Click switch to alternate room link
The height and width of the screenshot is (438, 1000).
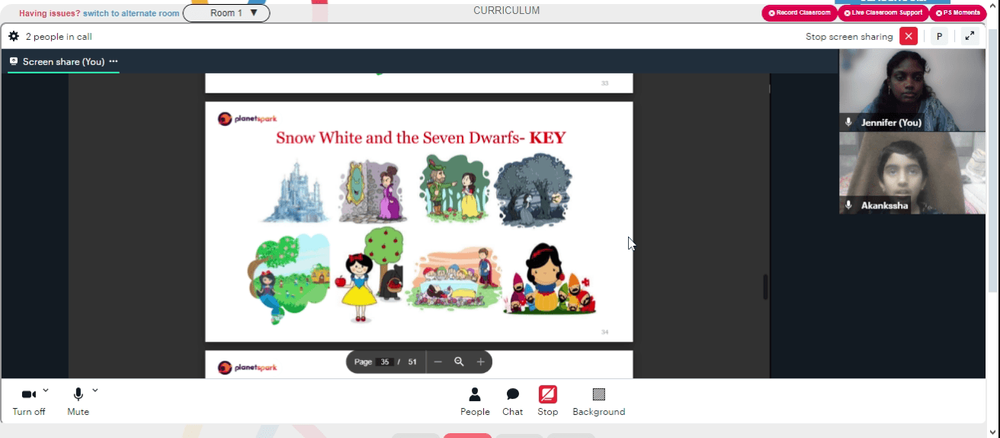coord(131,13)
